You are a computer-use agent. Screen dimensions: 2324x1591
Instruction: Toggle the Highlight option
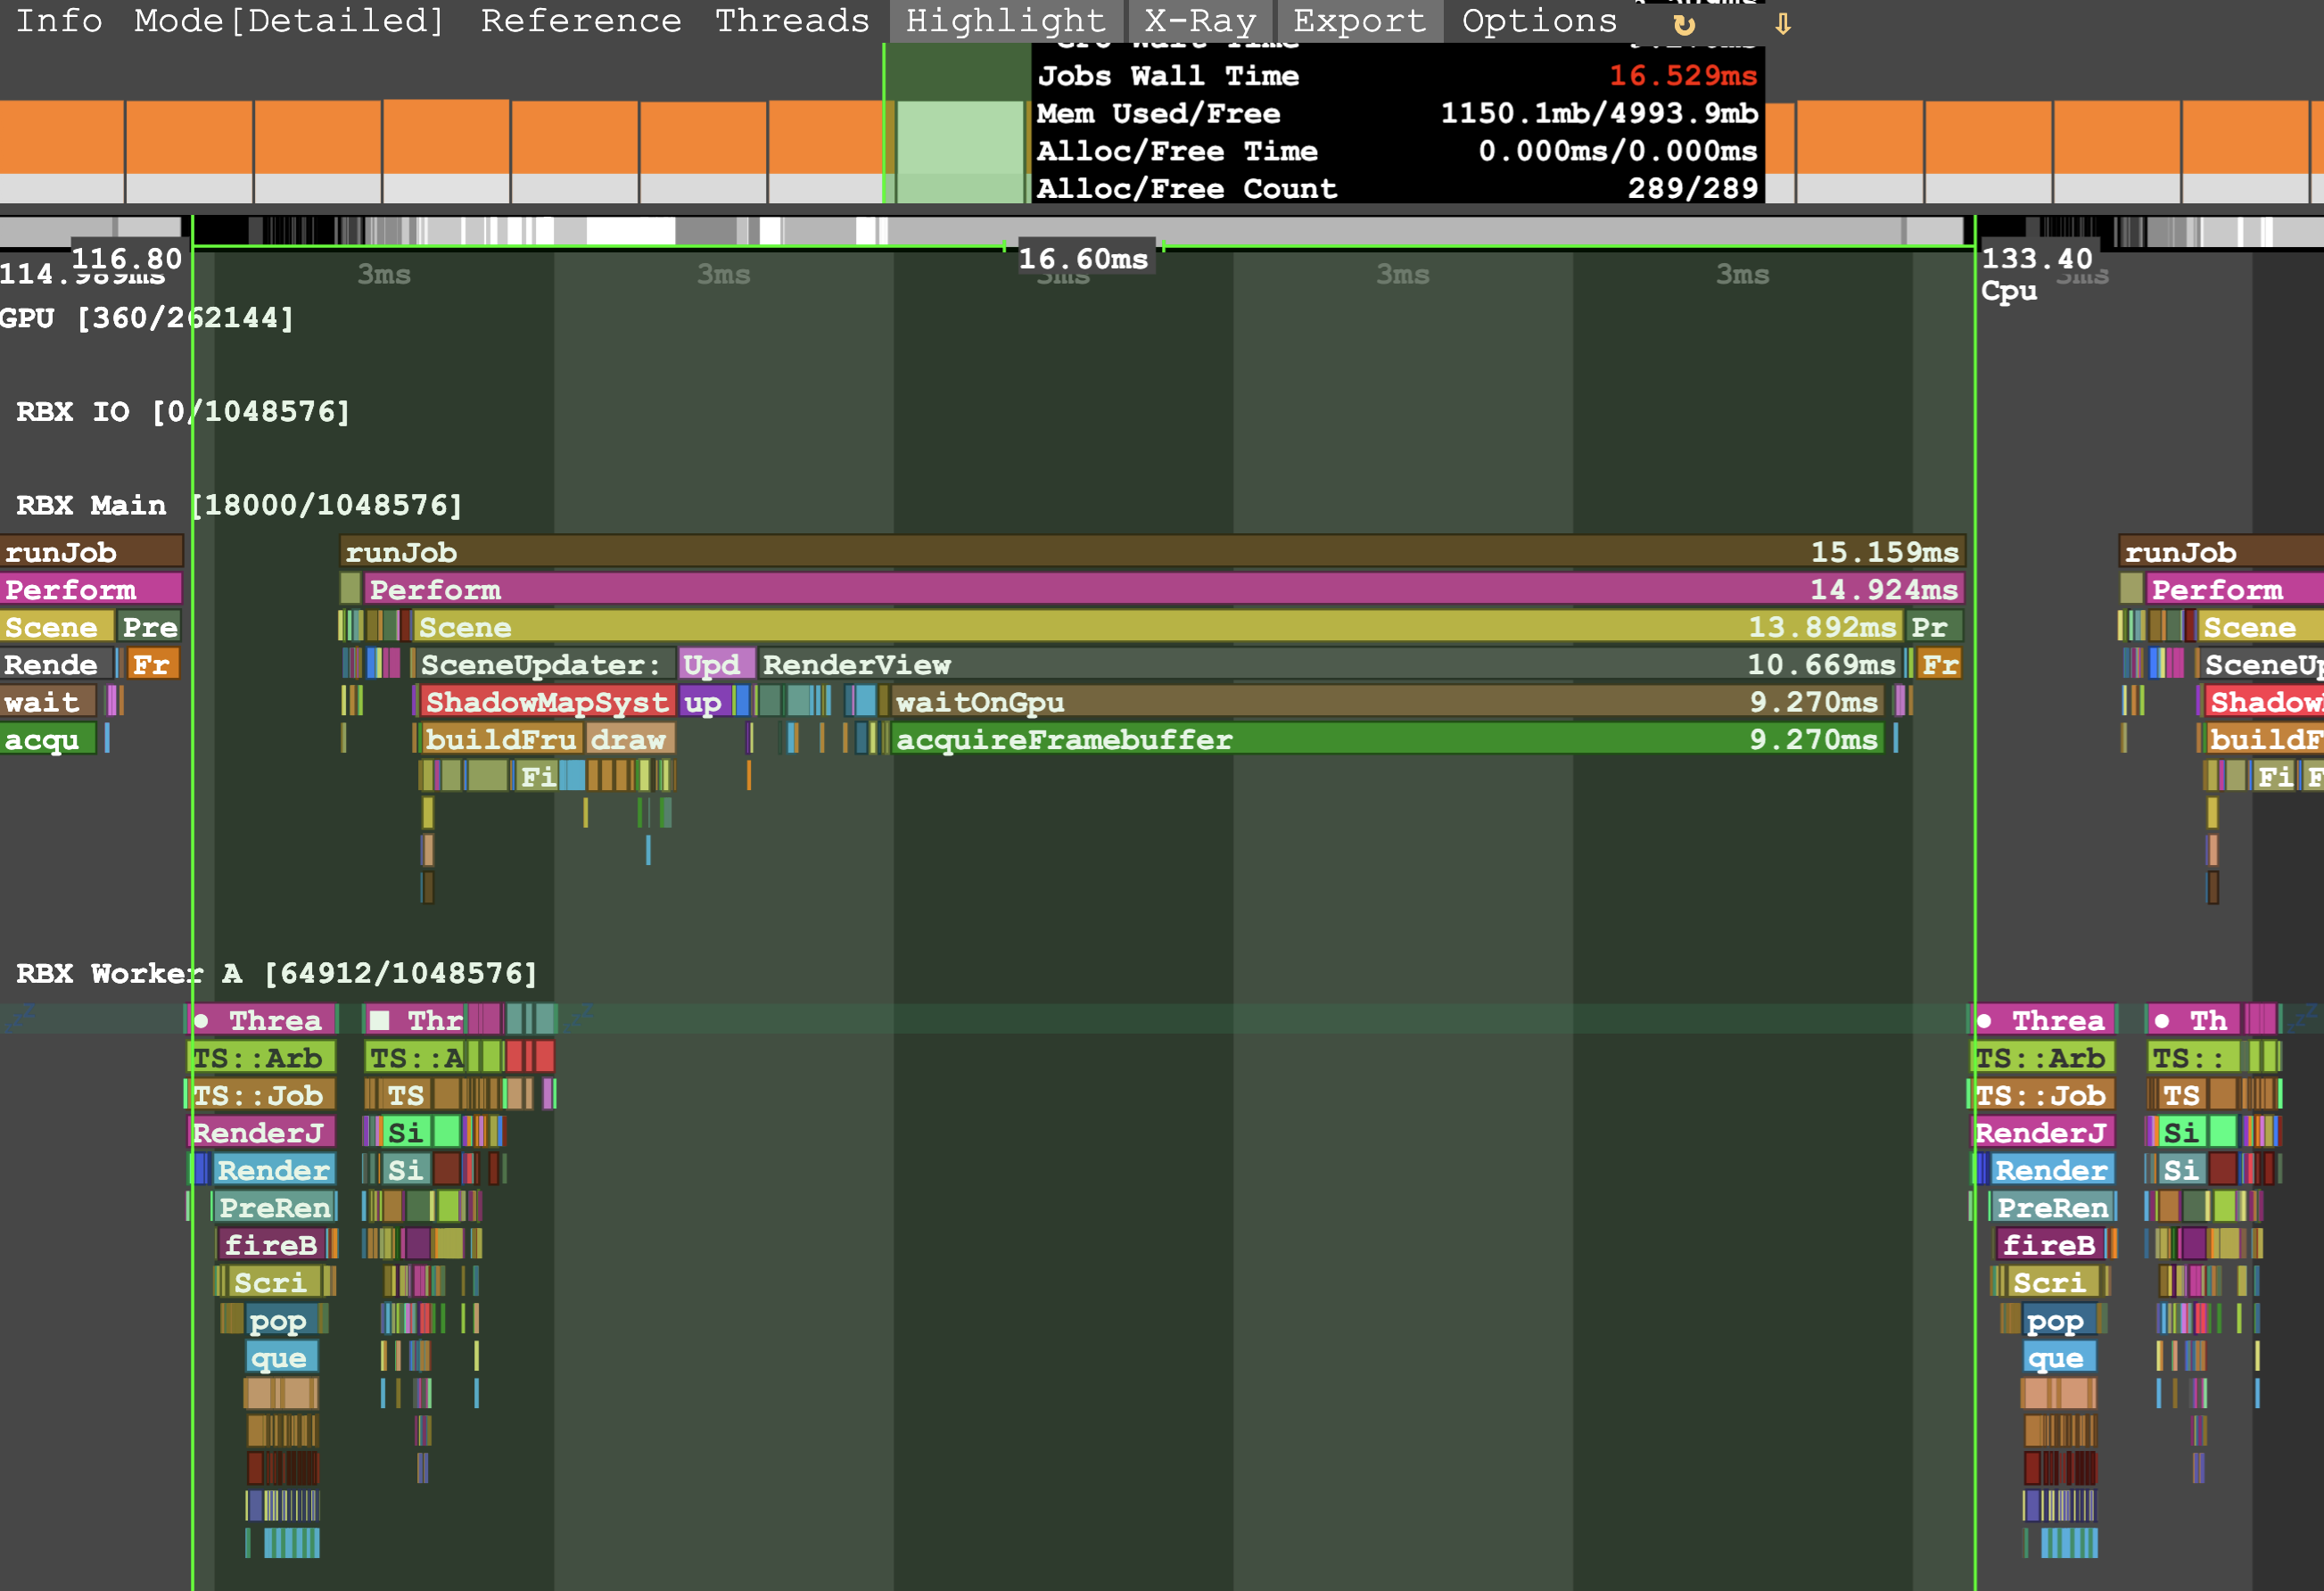coord(1005,21)
